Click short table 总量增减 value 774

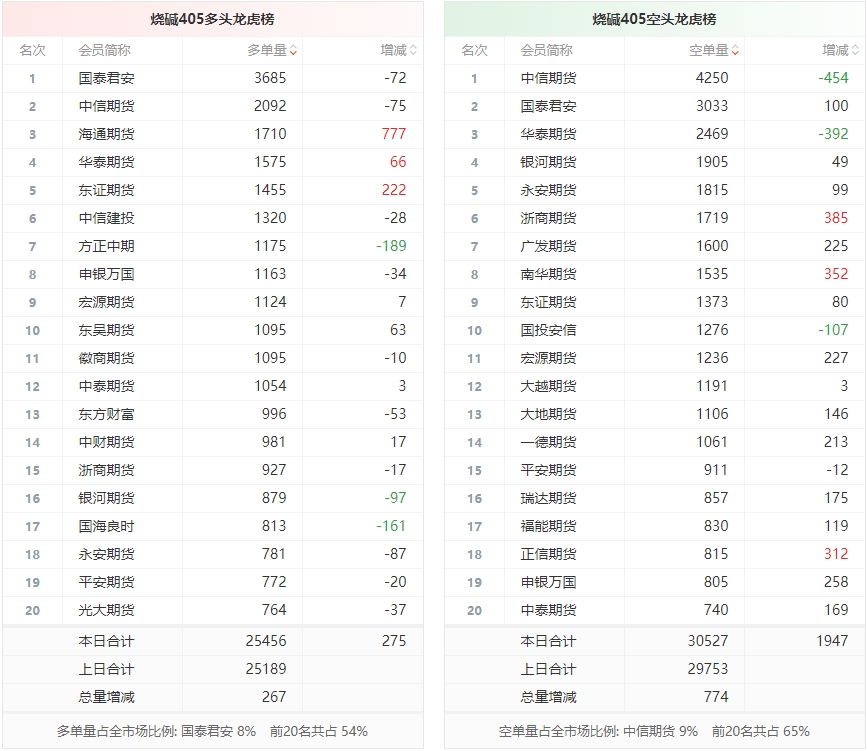(x=715, y=697)
